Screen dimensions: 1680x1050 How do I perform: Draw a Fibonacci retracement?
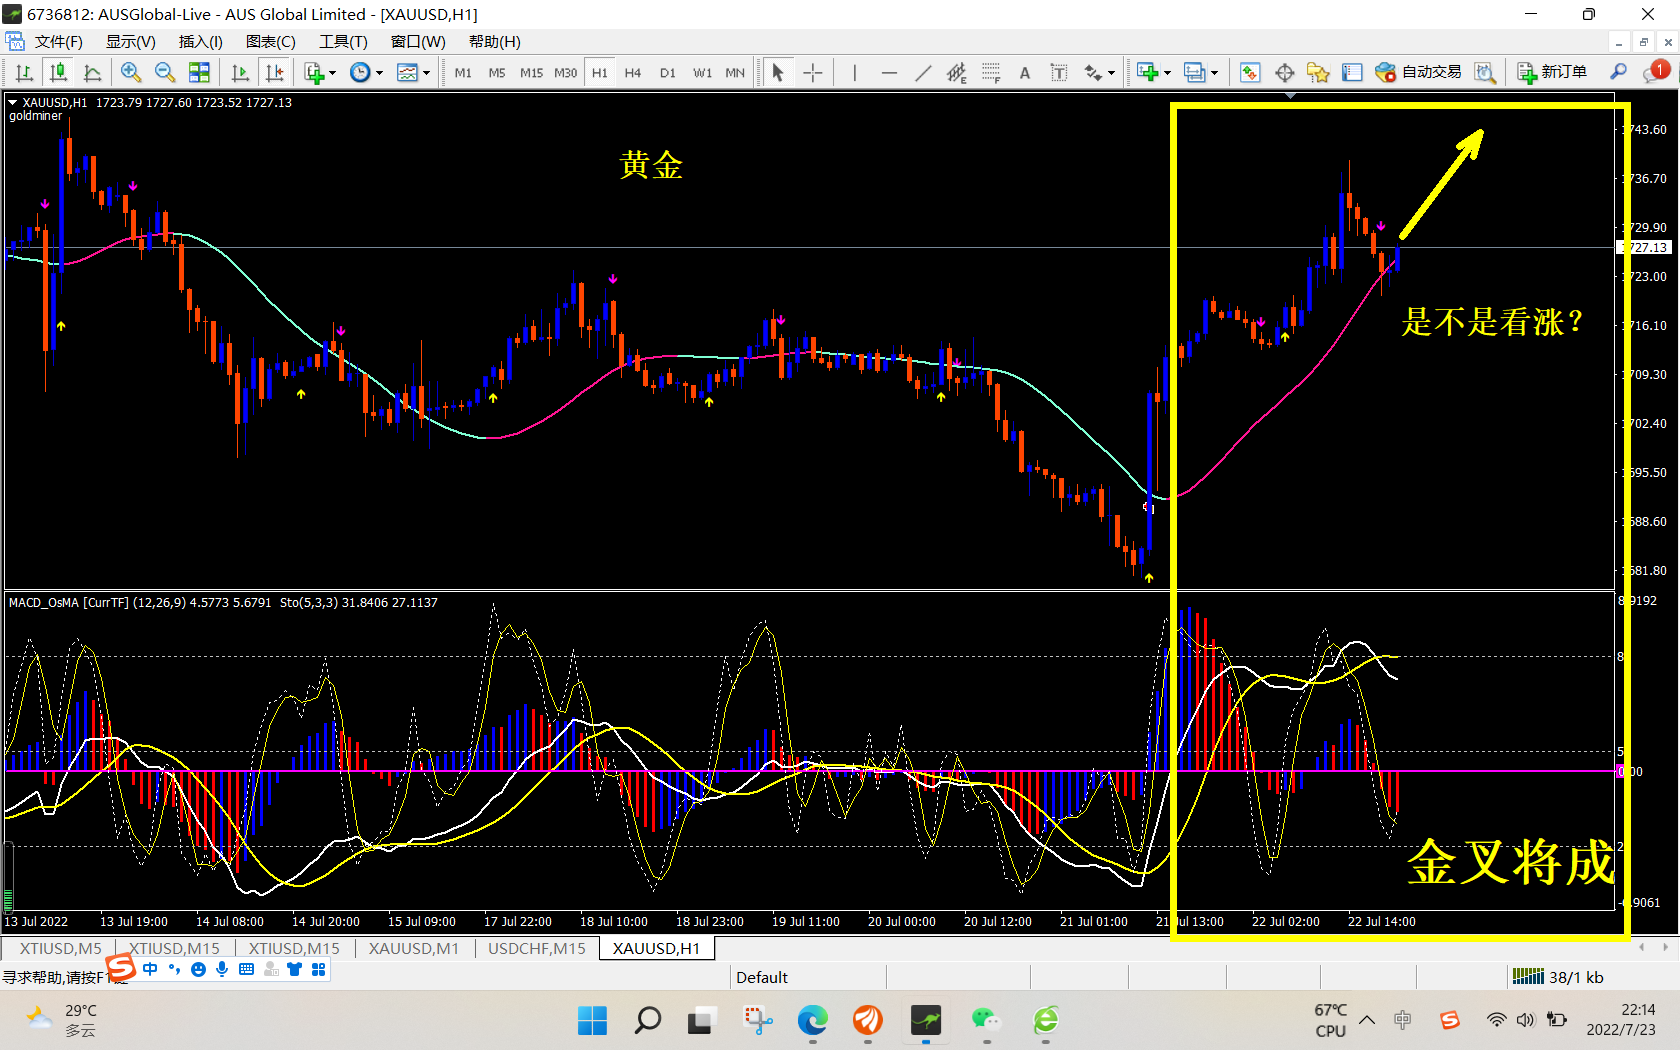click(991, 72)
